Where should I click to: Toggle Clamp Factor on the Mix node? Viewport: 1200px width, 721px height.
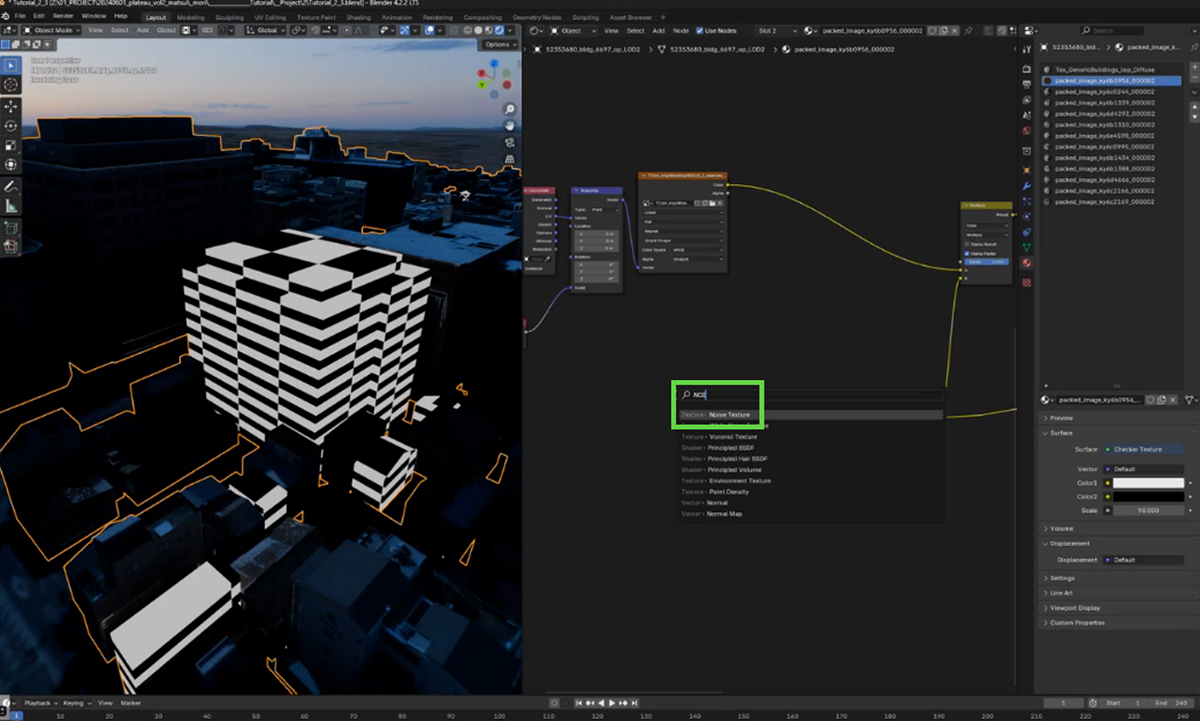tap(967, 253)
